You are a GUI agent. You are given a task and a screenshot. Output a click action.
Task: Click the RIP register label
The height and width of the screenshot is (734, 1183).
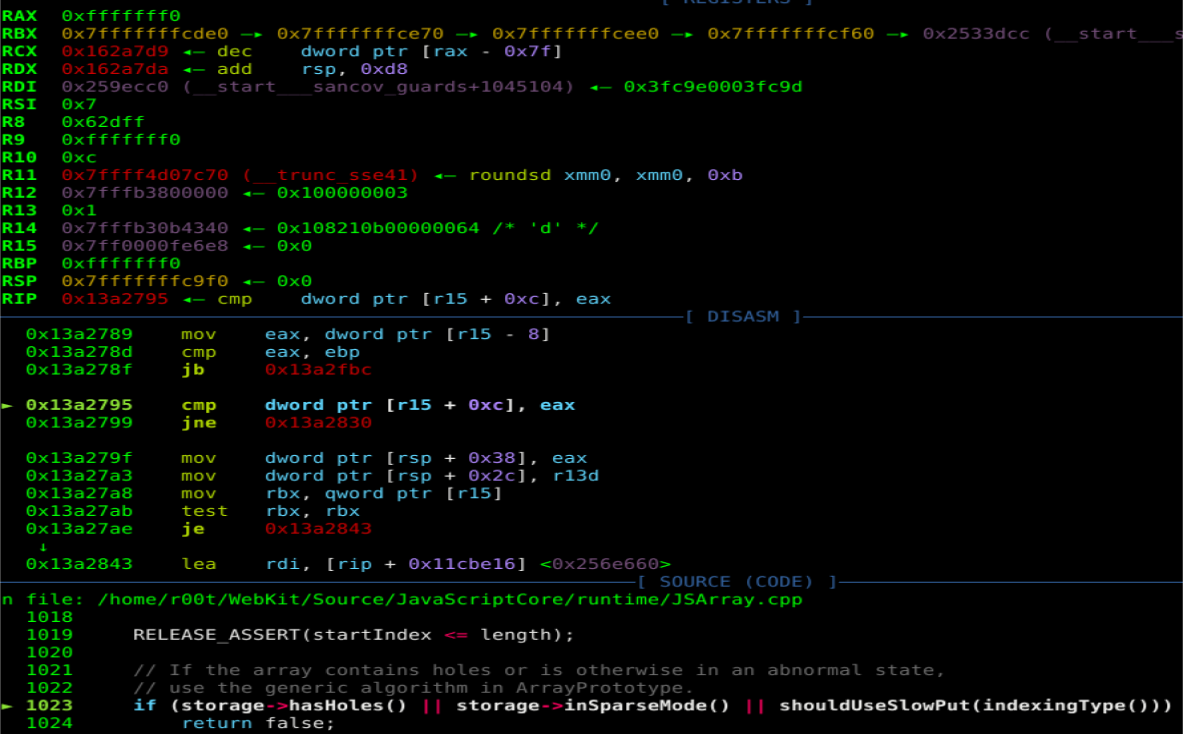click(18, 298)
